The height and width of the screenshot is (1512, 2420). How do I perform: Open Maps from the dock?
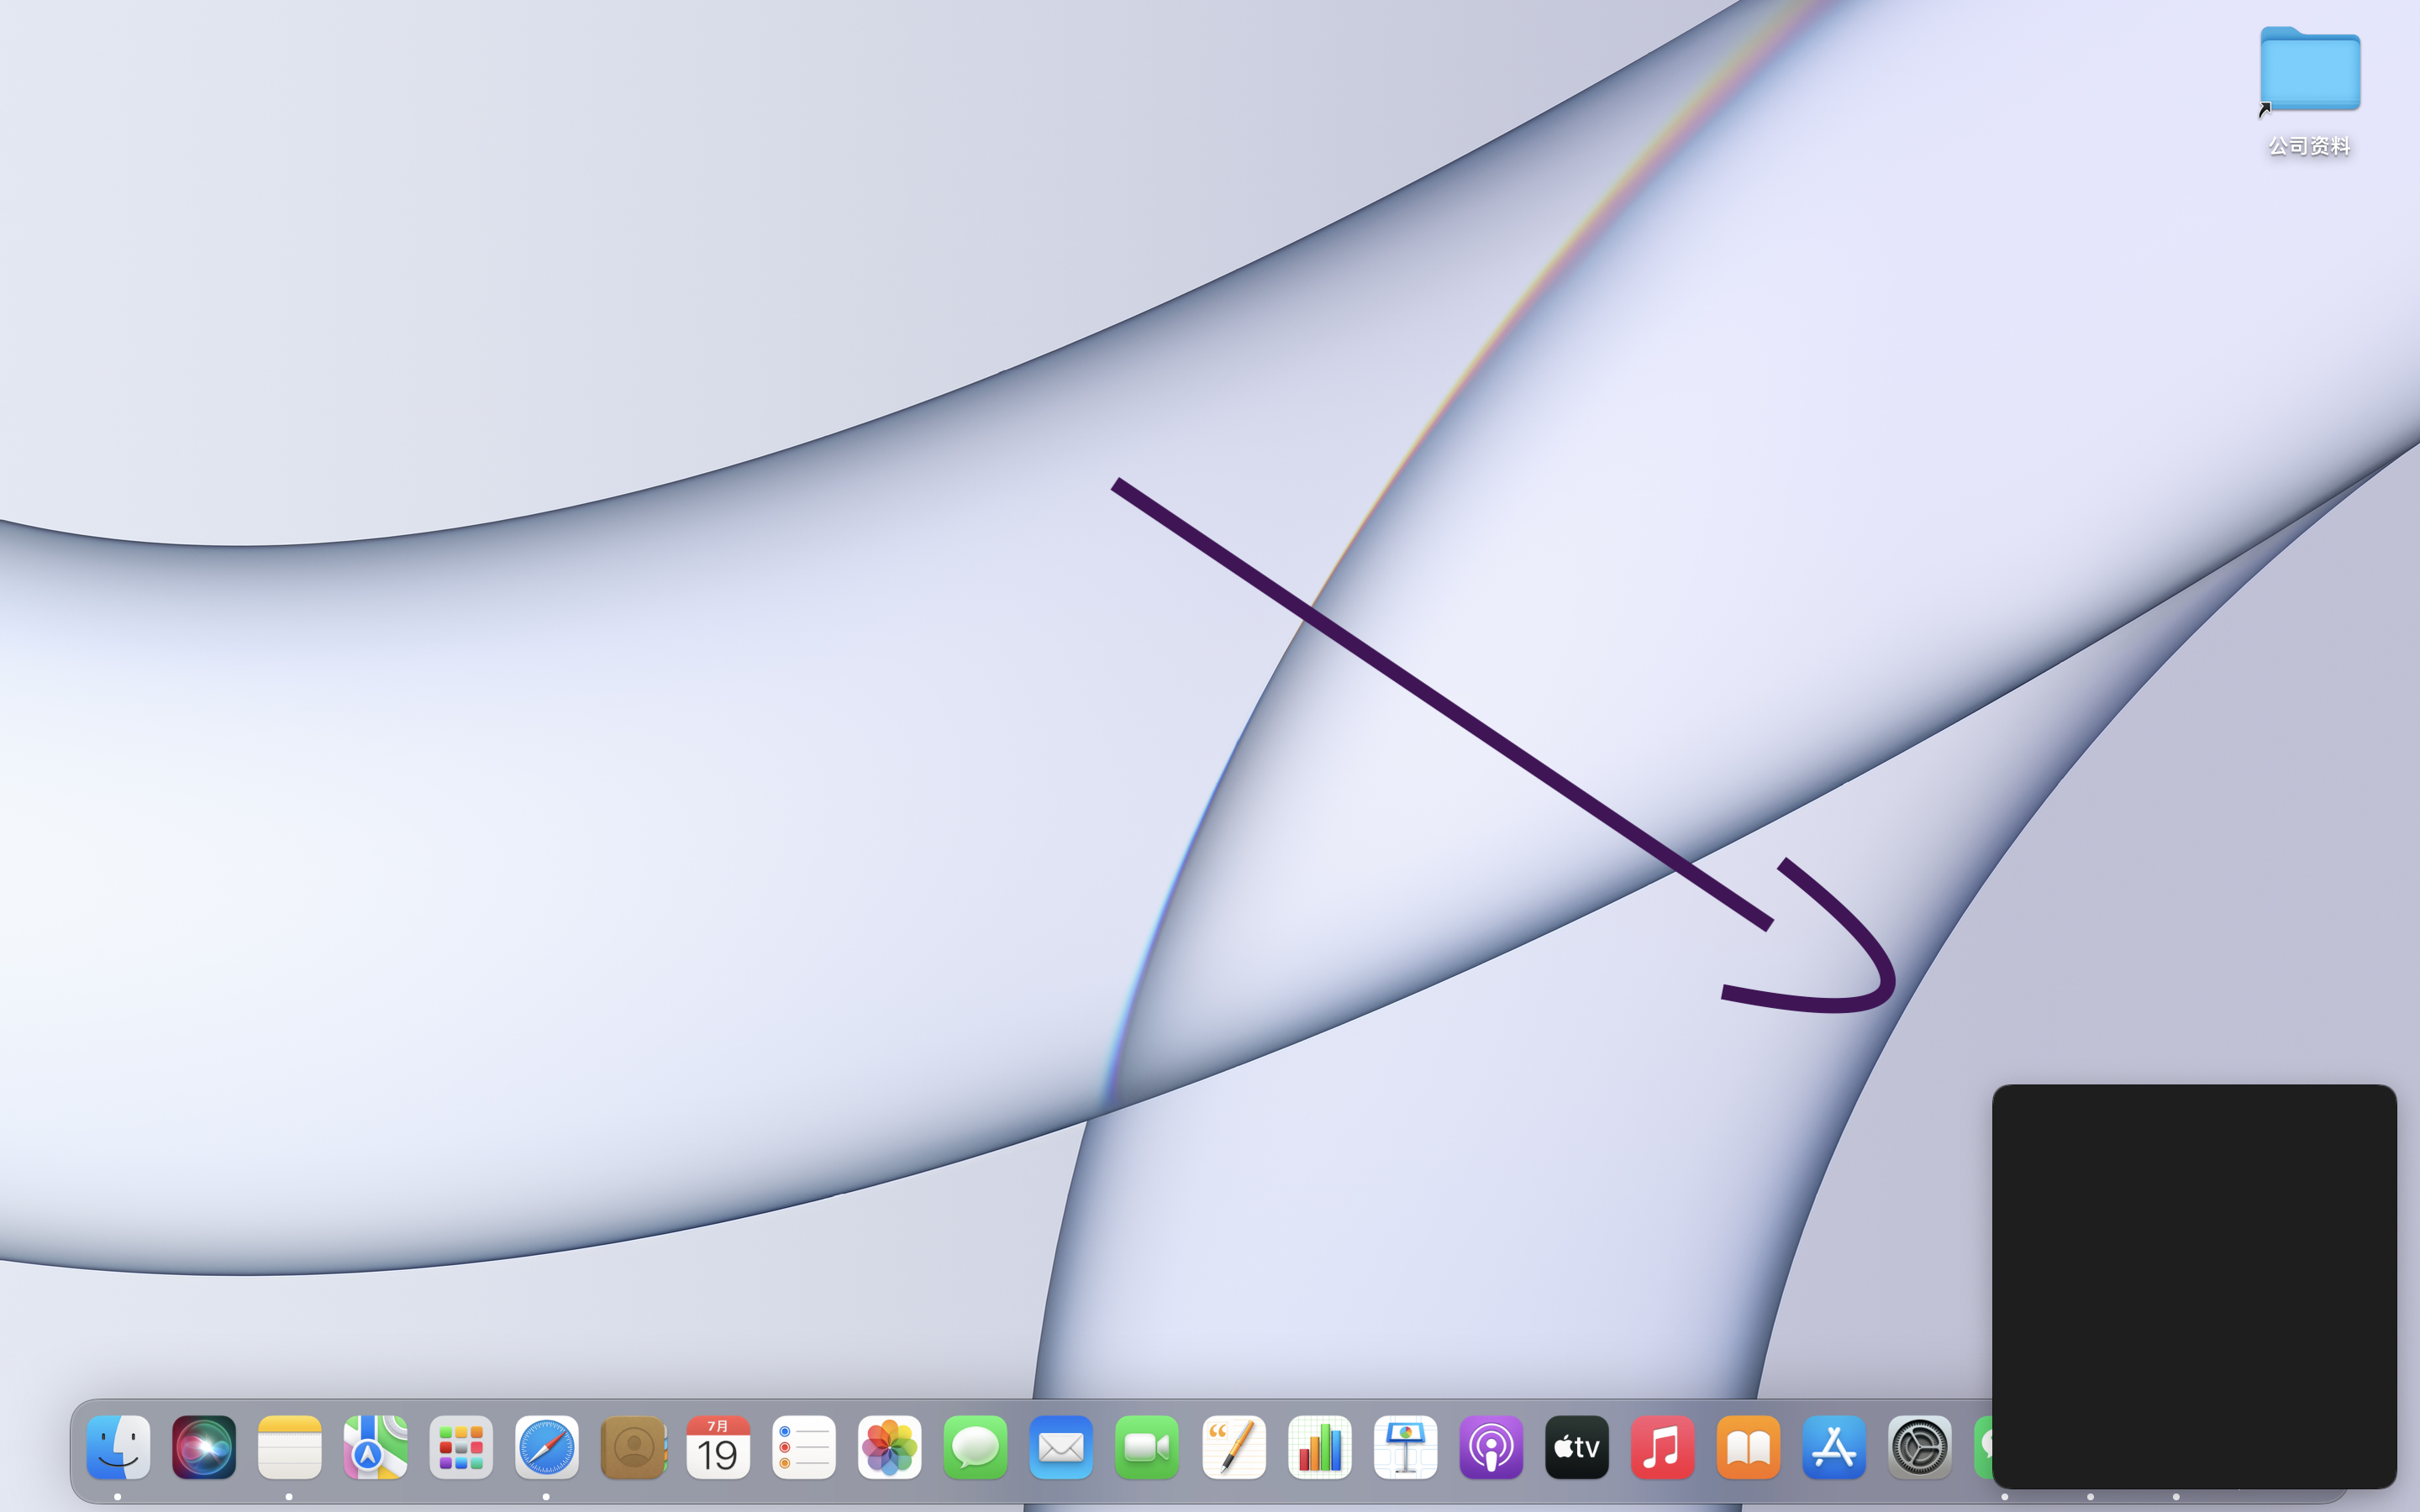[x=375, y=1447]
